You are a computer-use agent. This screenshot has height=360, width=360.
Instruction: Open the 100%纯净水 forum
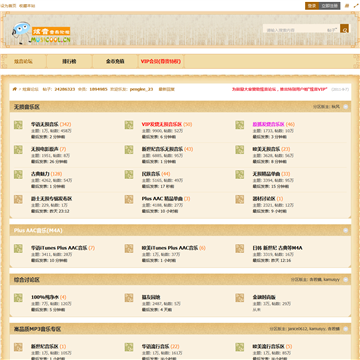click(x=45, y=297)
